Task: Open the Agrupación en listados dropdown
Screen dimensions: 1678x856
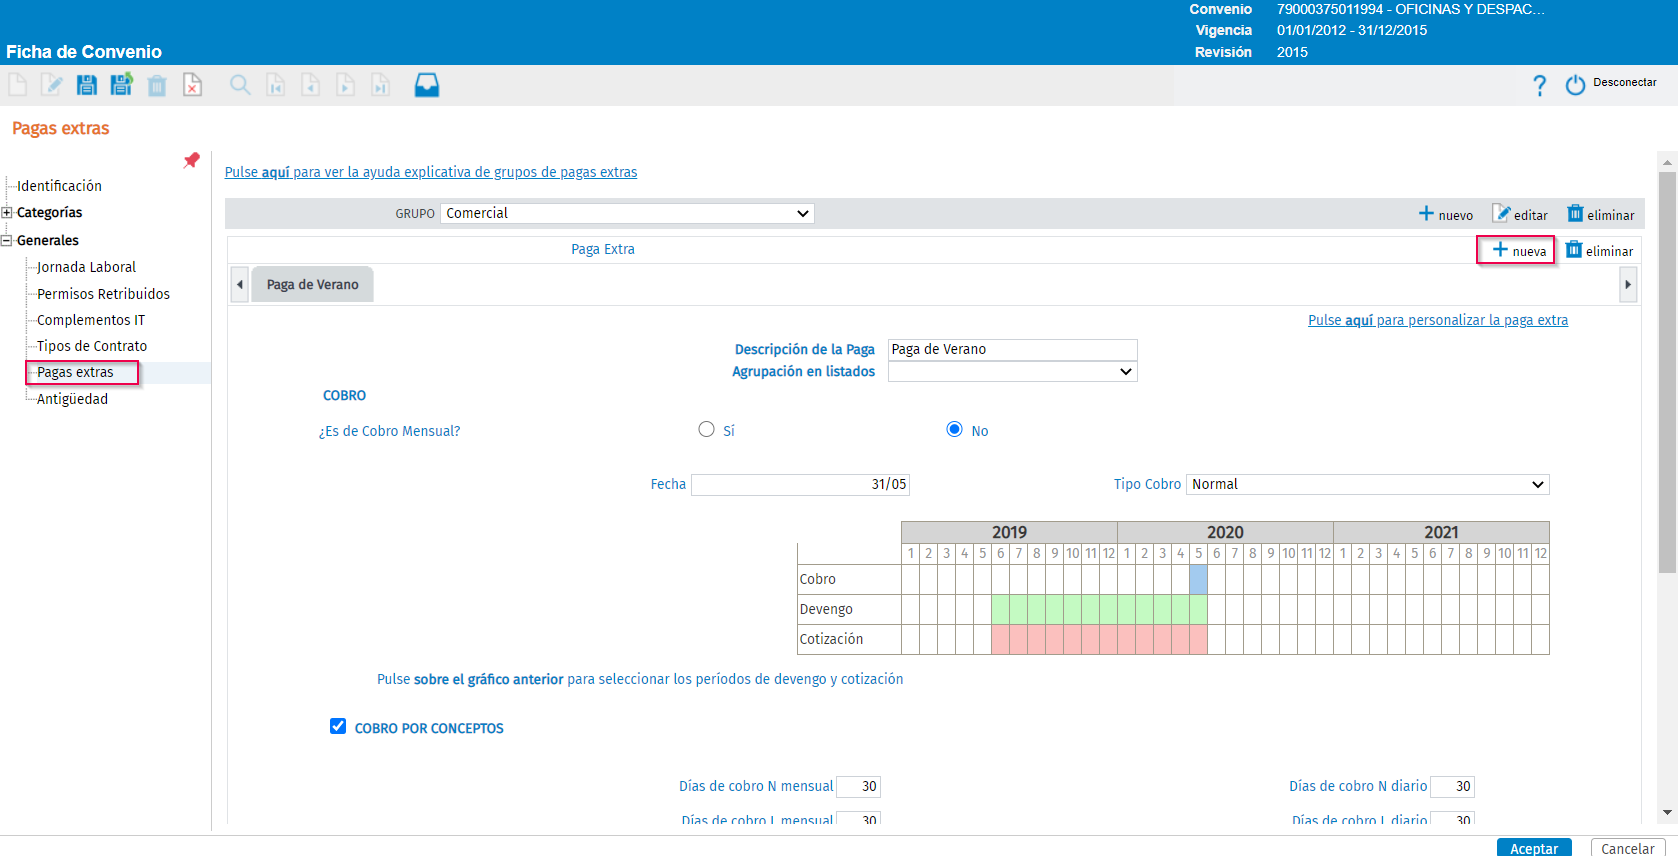Action: coord(1012,371)
